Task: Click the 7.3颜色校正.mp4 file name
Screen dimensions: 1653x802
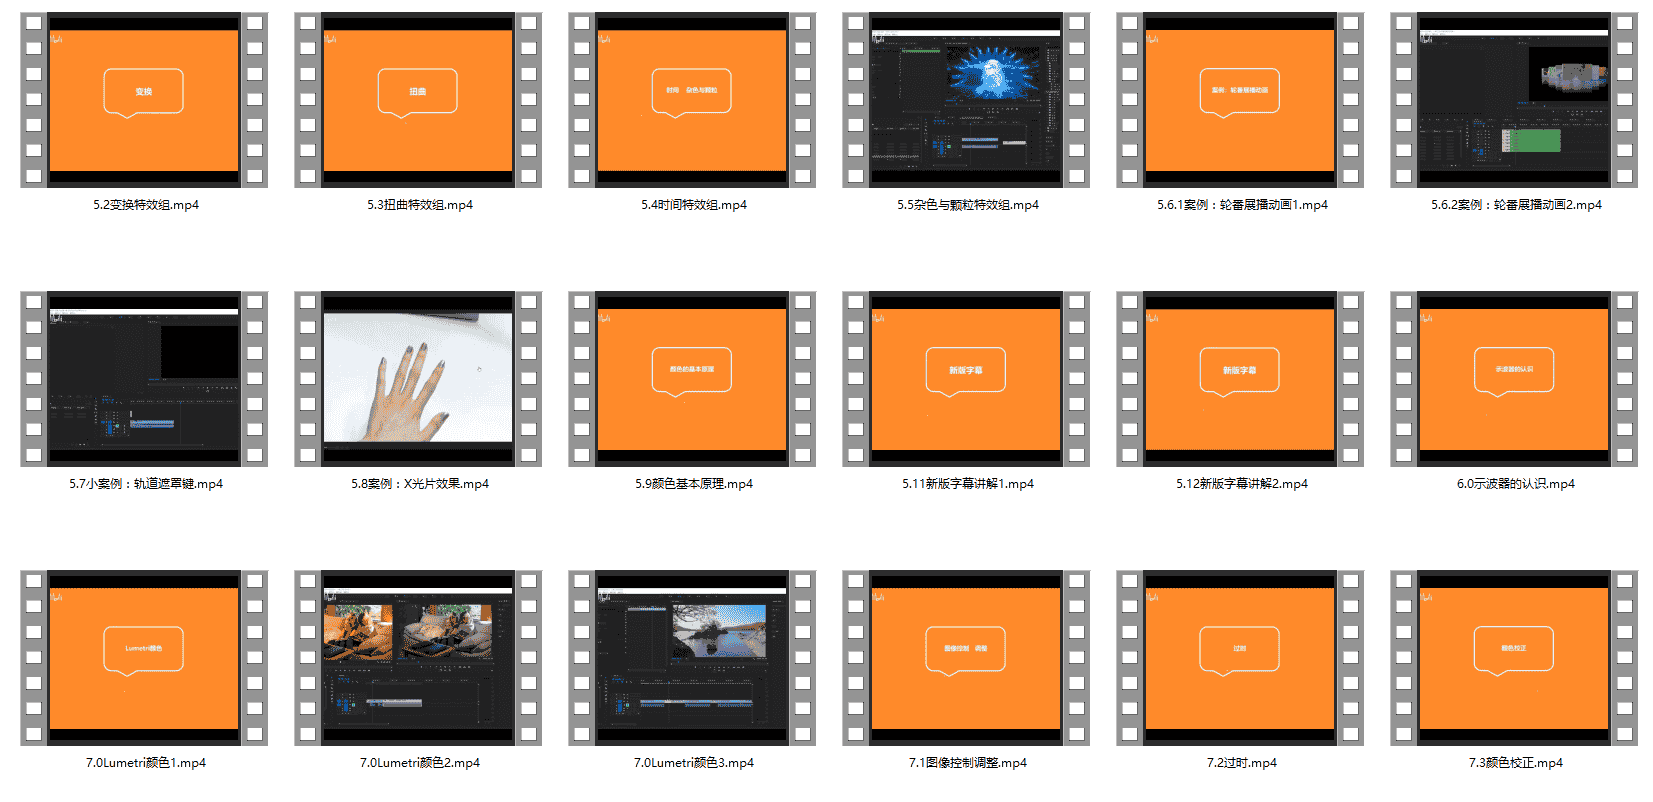Action: tap(1516, 763)
